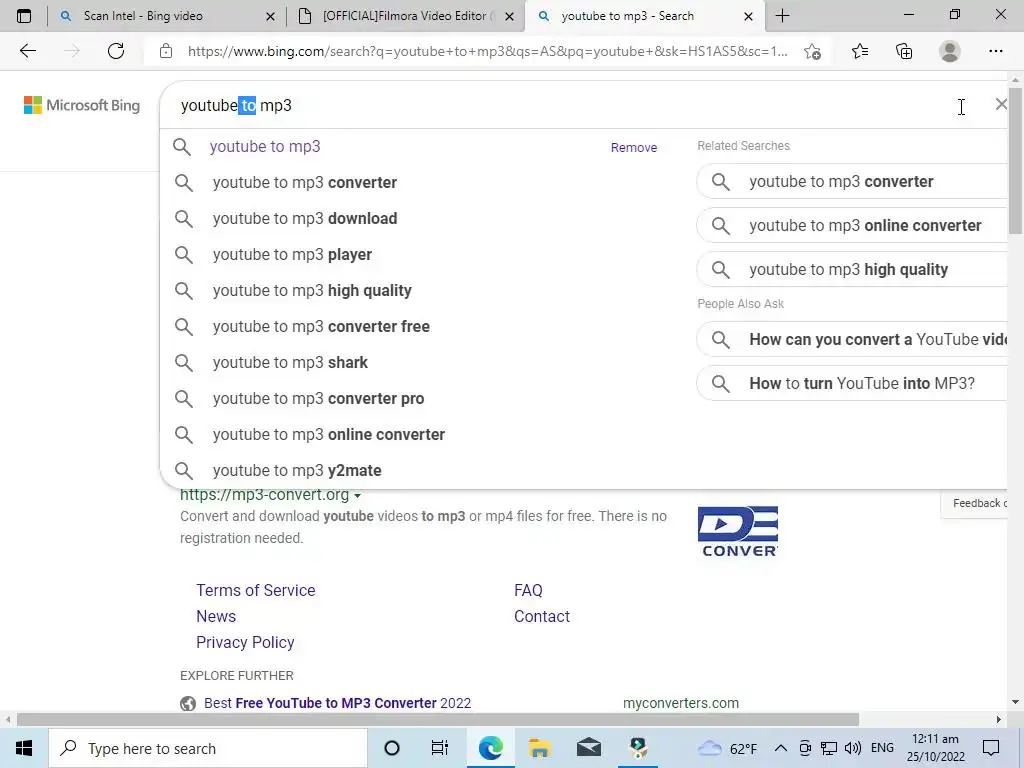Open Cortana from the taskbar
The height and width of the screenshot is (768, 1024).
tap(391, 748)
